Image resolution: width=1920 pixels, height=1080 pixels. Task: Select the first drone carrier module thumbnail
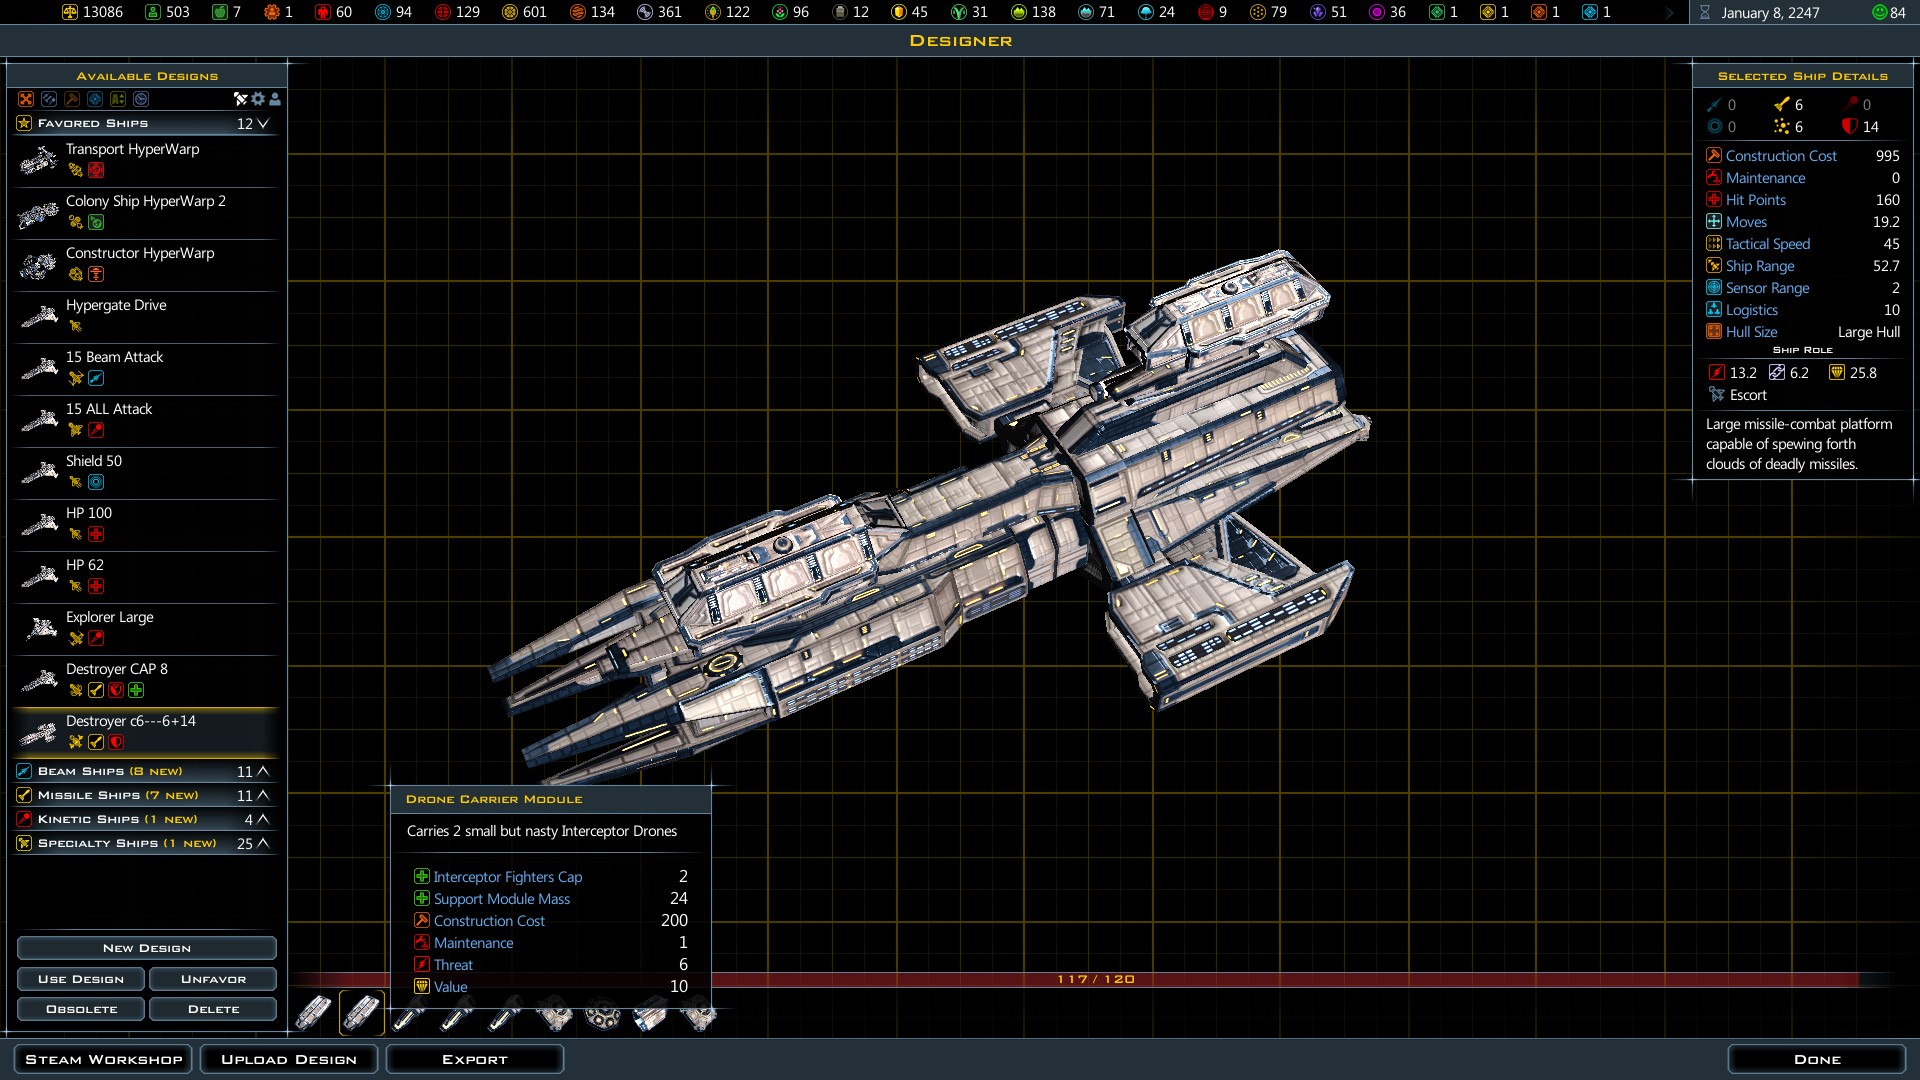point(313,1015)
